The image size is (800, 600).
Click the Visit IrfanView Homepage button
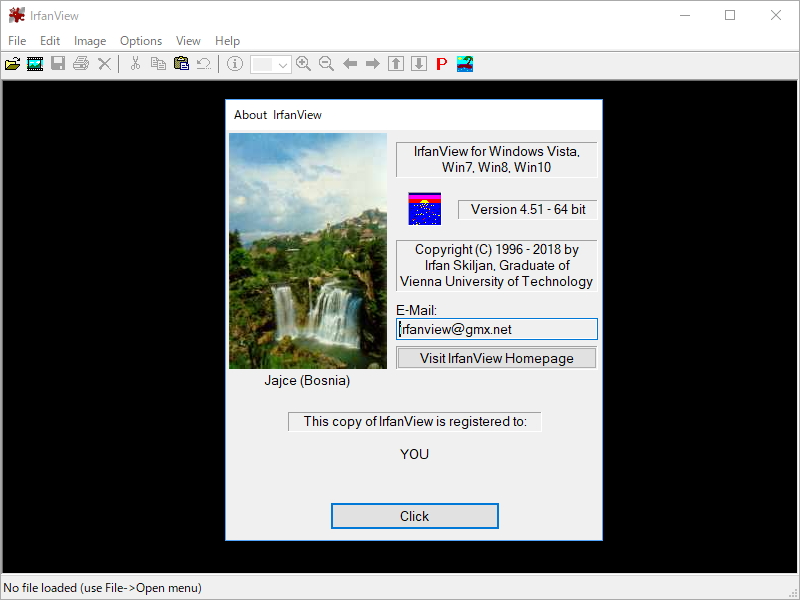pos(496,357)
